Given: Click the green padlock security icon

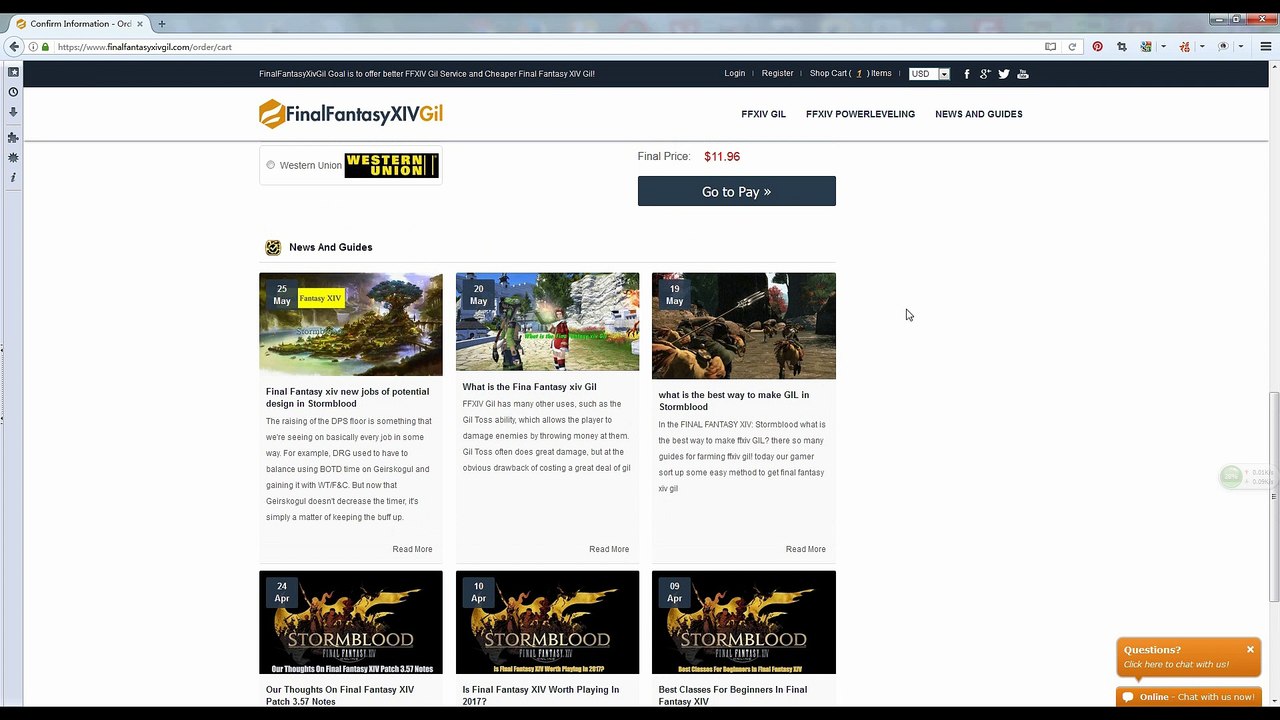Looking at the screenshot, I should click(46, 47).
